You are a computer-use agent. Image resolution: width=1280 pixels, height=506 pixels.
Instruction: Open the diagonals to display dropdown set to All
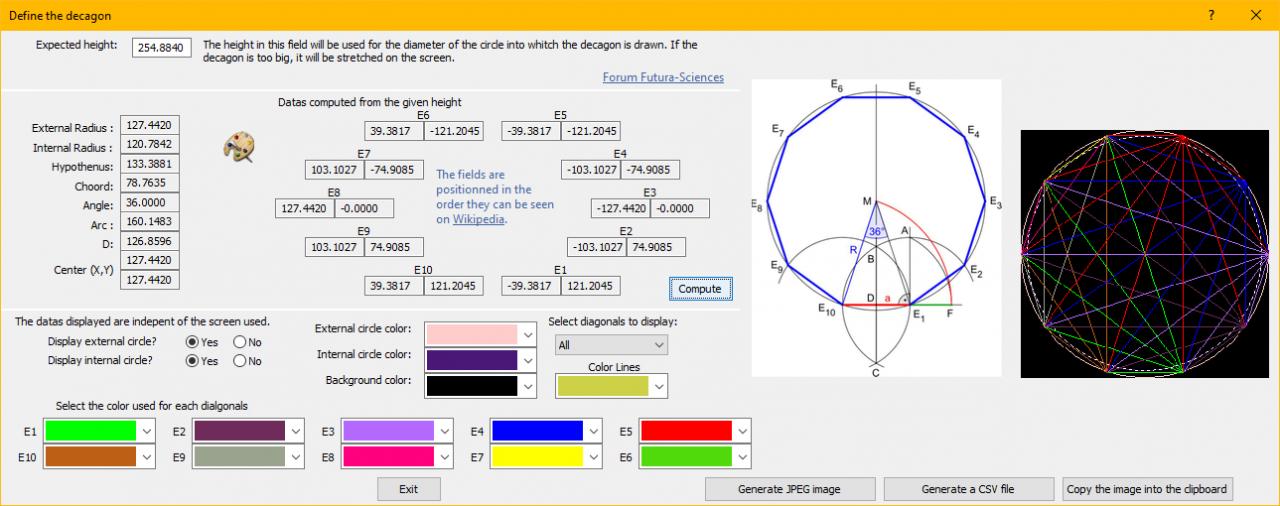click(611, 345)
